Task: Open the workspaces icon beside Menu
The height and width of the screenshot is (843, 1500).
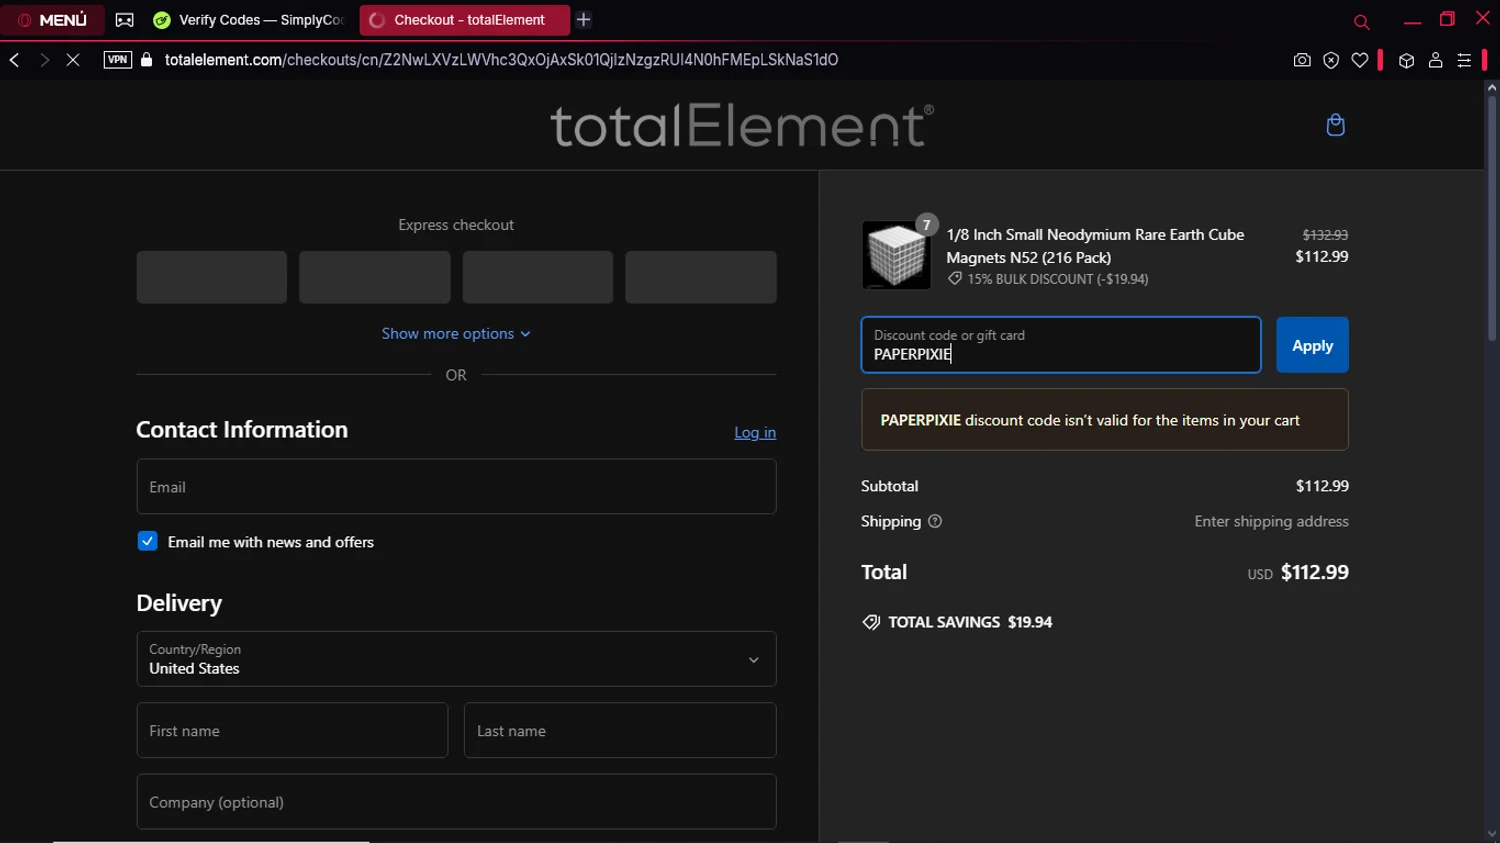Action: pyautogui.click(x=125, y=20)
